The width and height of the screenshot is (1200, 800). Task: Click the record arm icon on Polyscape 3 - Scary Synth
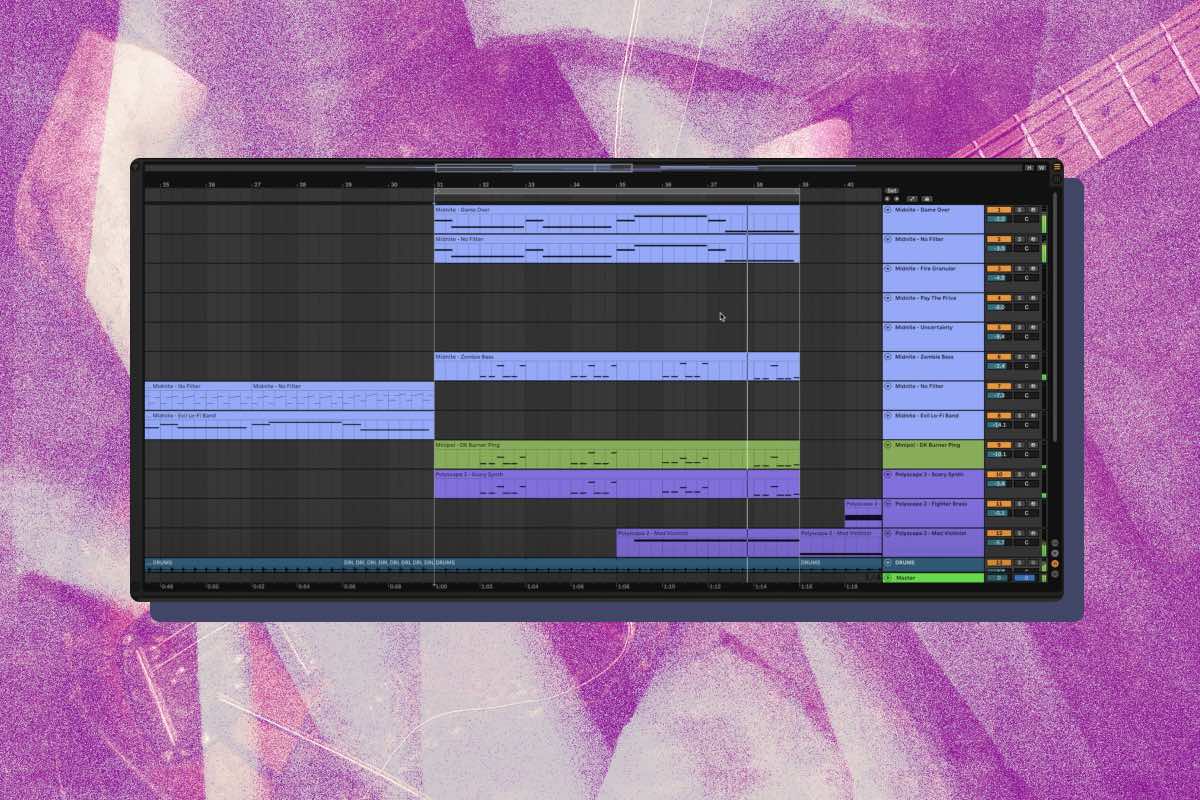click(x=1032, y=474)
